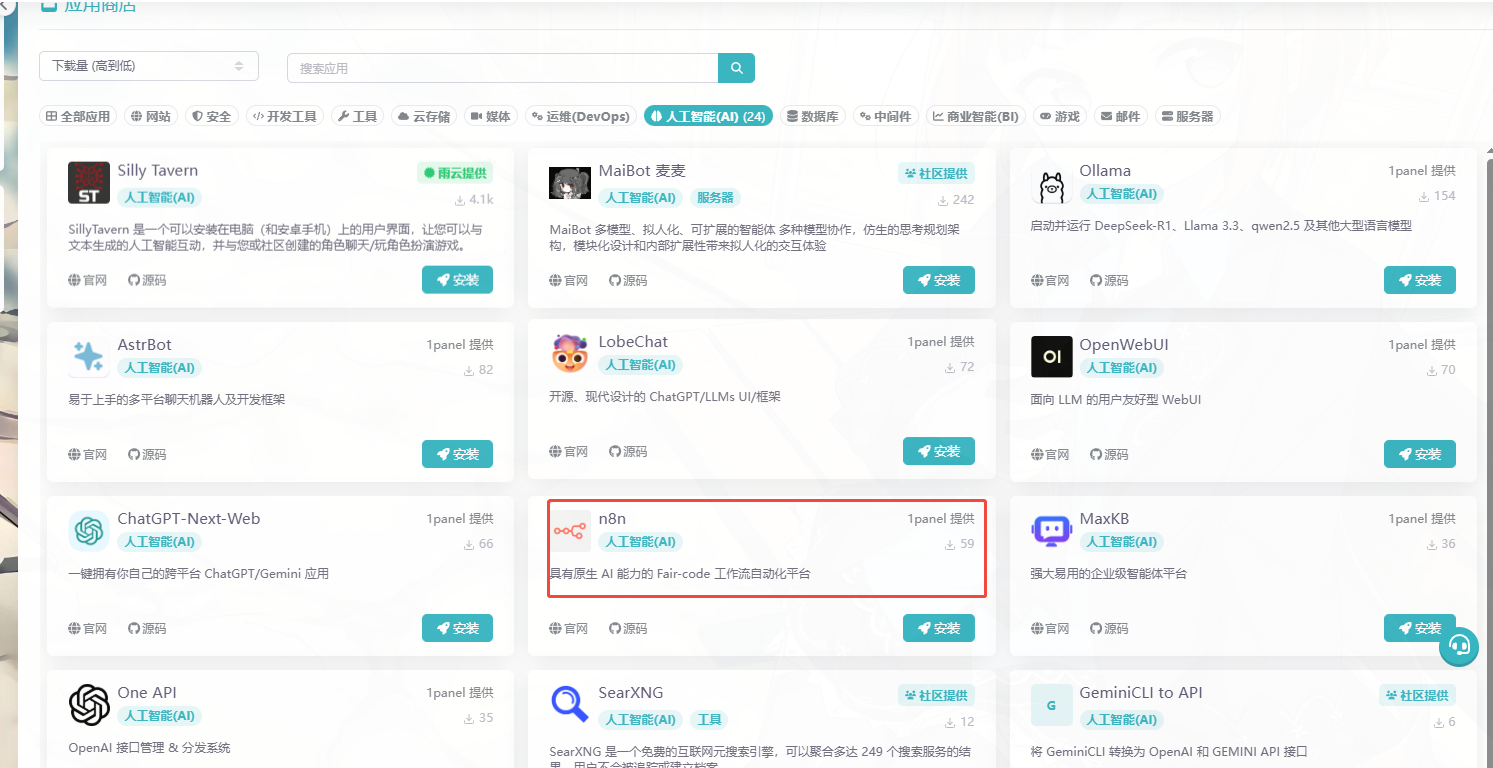The image size is (1493, 768).
Task: Switch to the 数据库 category tab
Action: (x=812, y=116)
